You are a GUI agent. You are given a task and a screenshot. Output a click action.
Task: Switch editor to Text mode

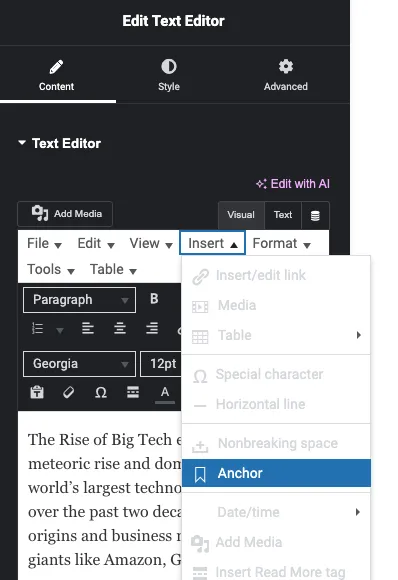pyautogui.click(x=283, y=215)
